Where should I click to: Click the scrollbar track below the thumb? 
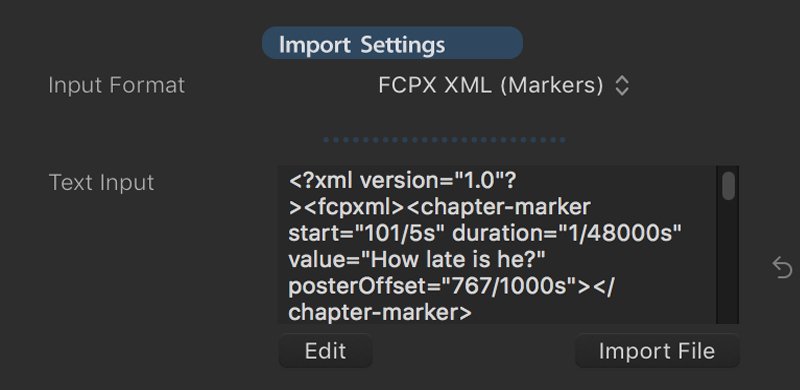pos(729,261)
